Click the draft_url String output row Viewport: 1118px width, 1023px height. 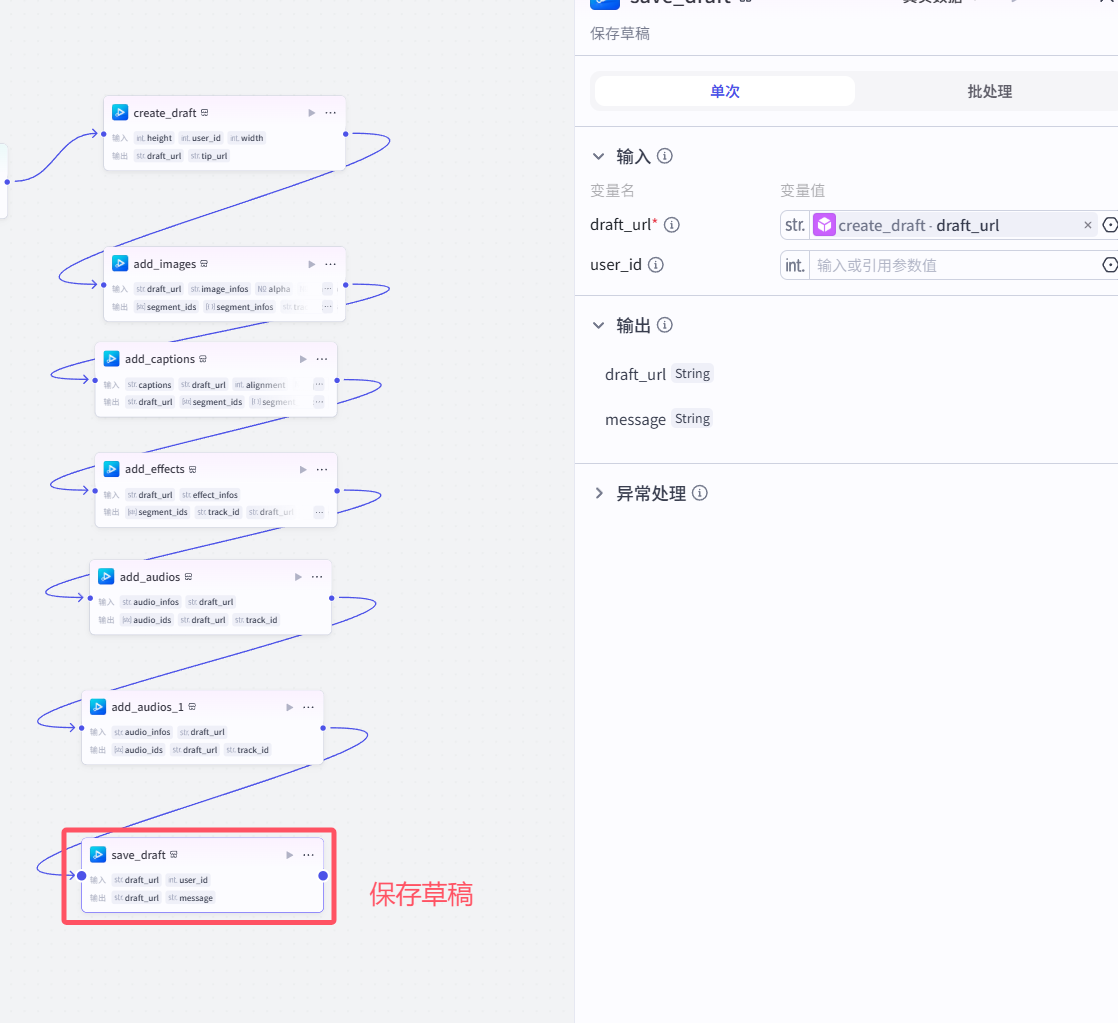pos(658,374)
